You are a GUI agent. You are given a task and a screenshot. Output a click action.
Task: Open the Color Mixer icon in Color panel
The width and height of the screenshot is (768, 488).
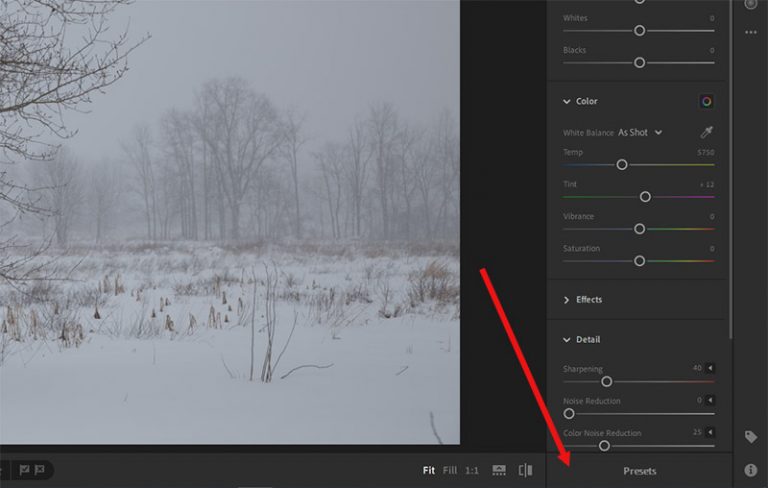tap(706, 101)
